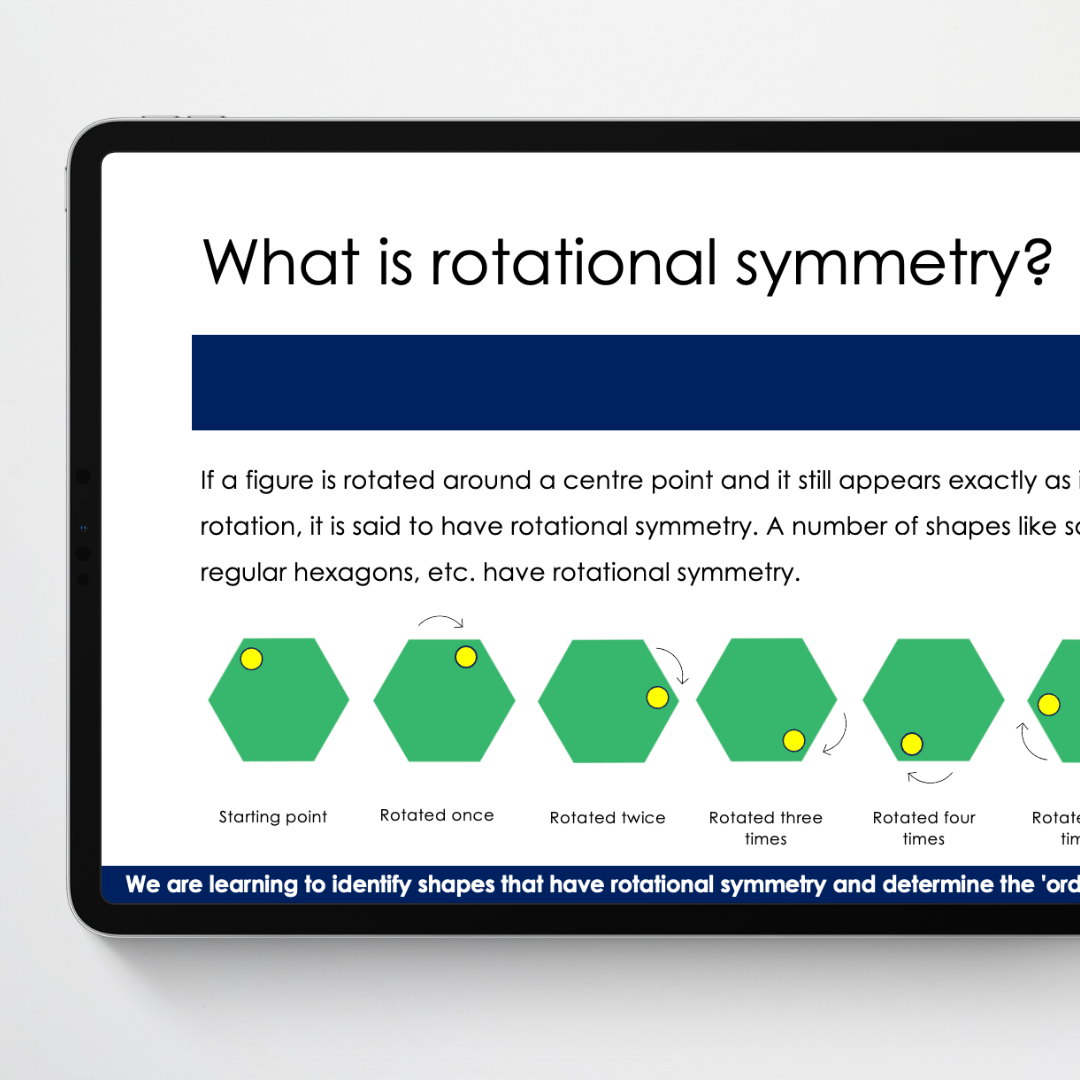1080x1080 pixels.
Task: Click the yellow dot in the Rotated once hexagon
Action: coord(466,657)
